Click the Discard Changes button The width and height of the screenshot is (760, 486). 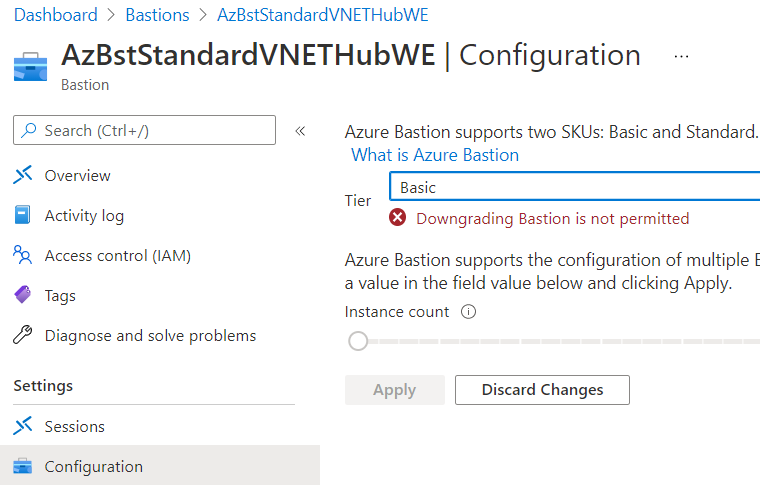(542, 390)
